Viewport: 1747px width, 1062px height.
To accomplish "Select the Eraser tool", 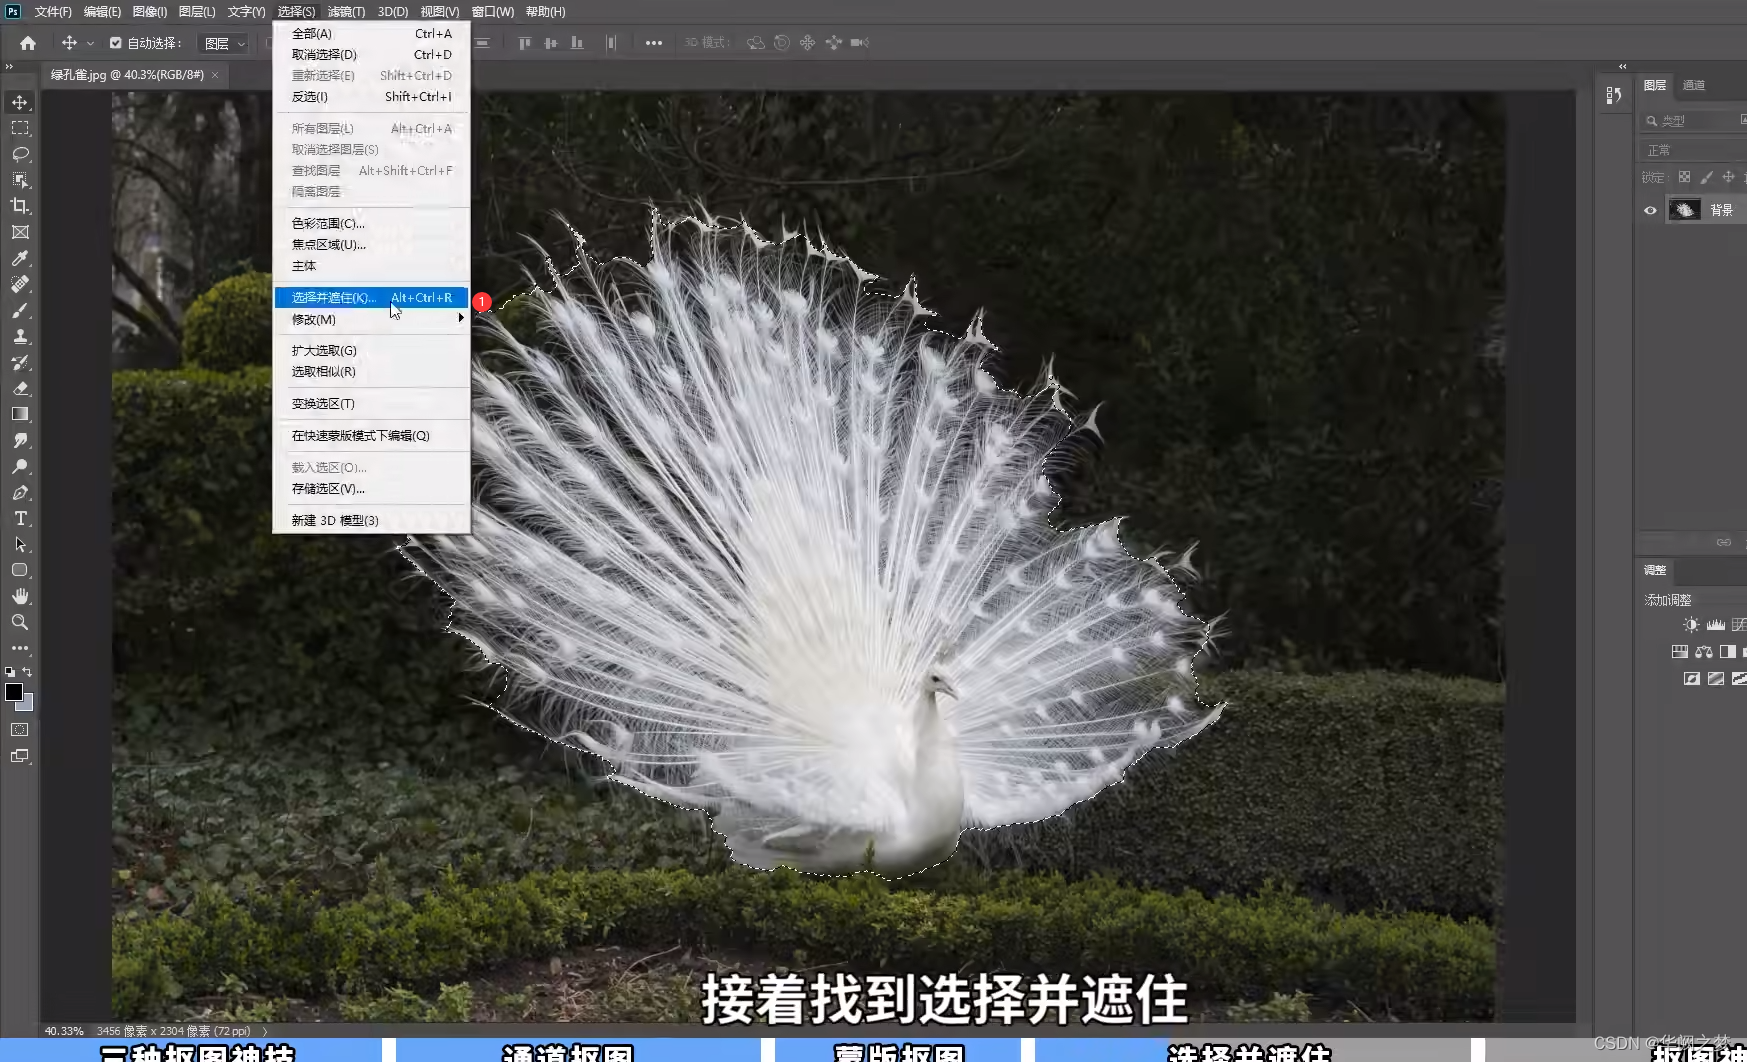I will coord(20,389).
